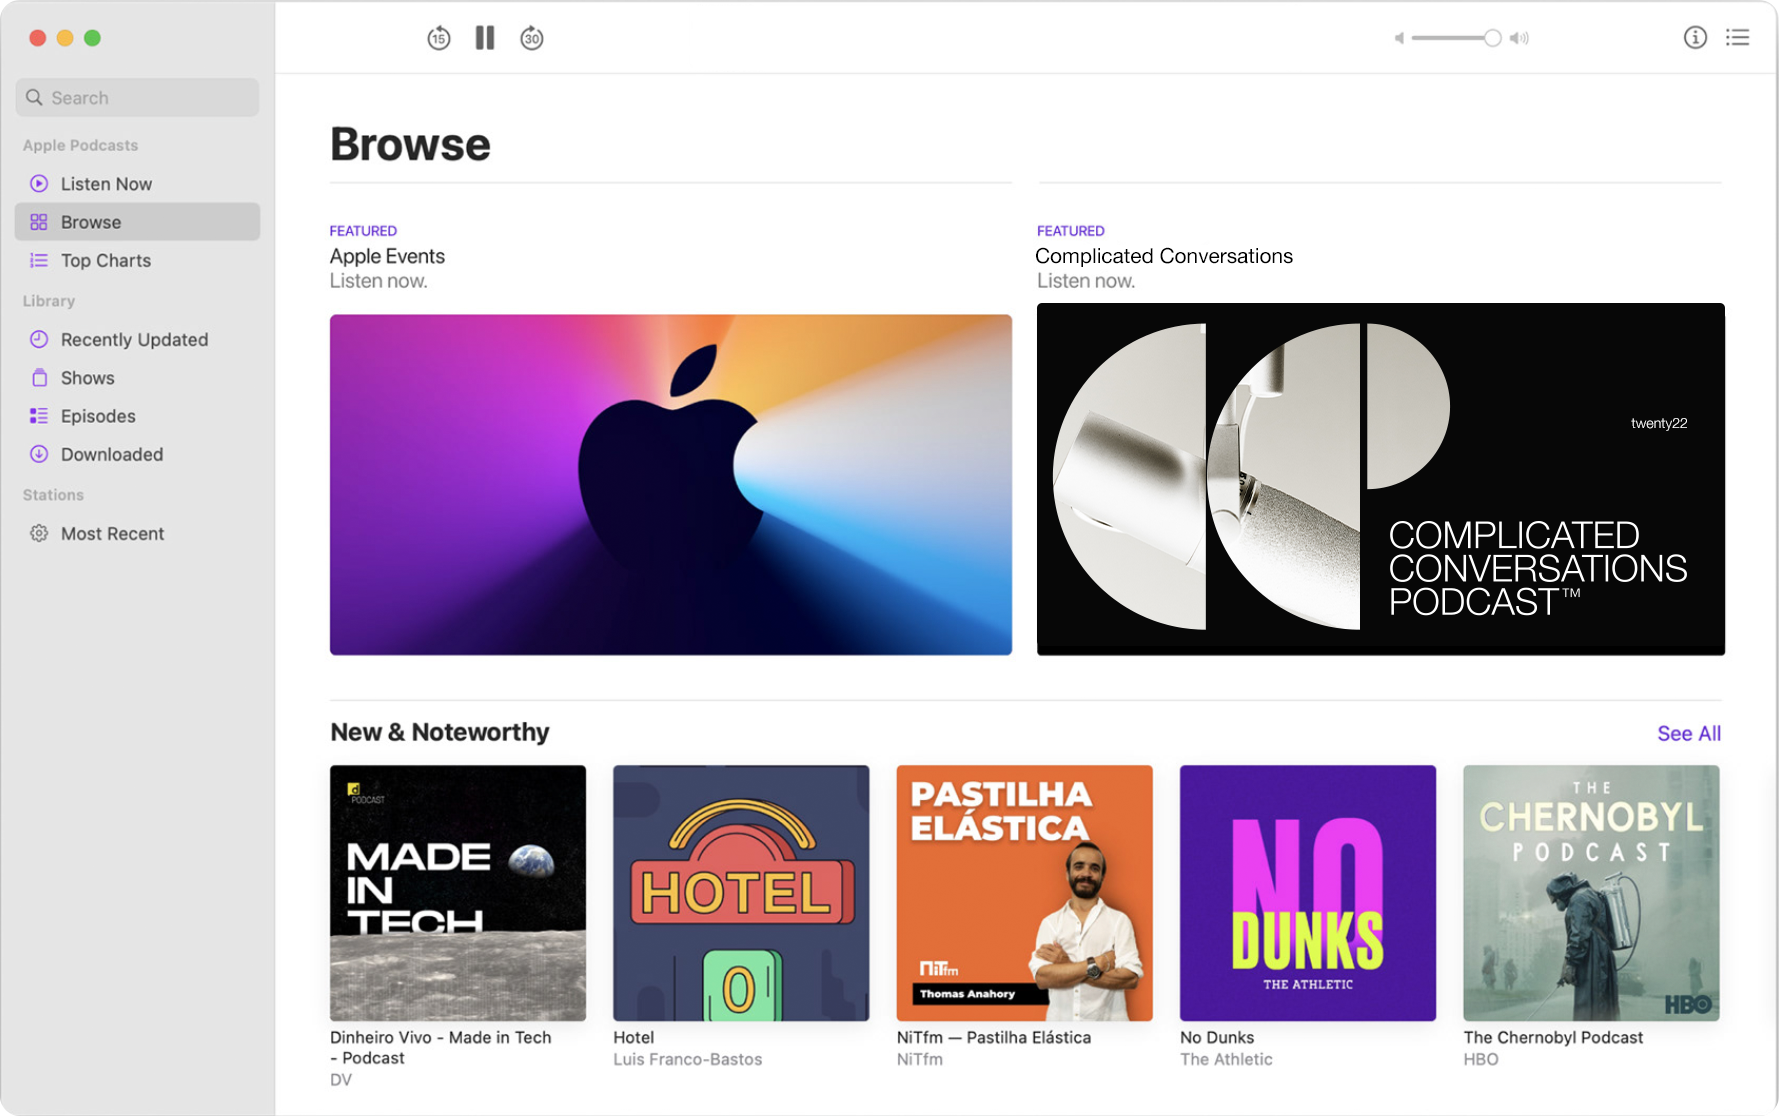Open the Most Recent station
Viewport: 1779px width, 1116px height.
[x=137, y=533]
